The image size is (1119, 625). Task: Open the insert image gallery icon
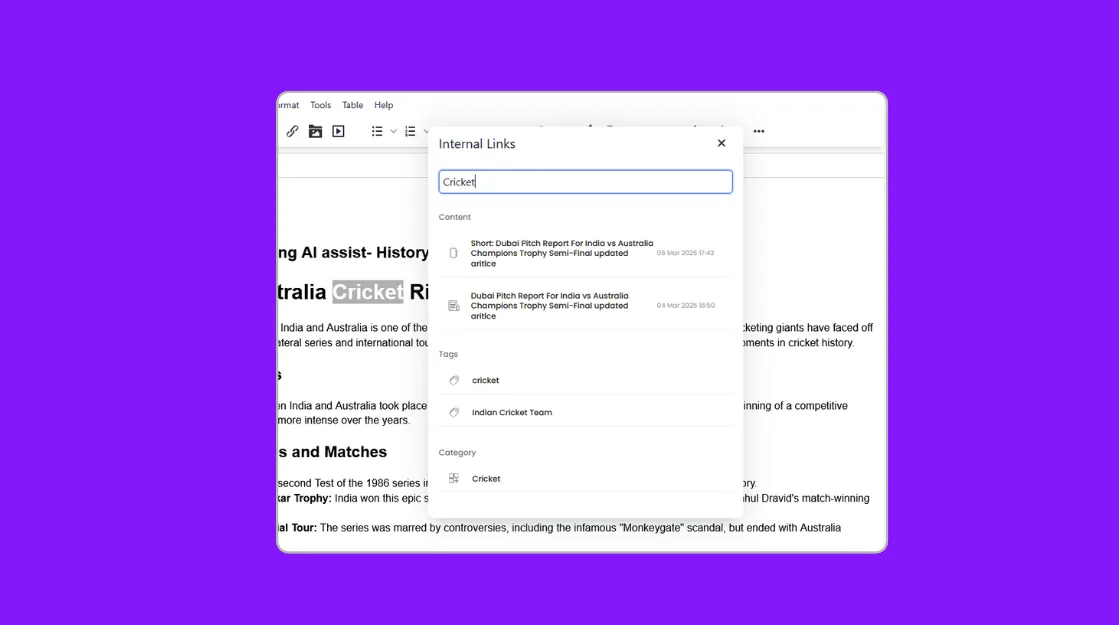(x=315, y=131)
